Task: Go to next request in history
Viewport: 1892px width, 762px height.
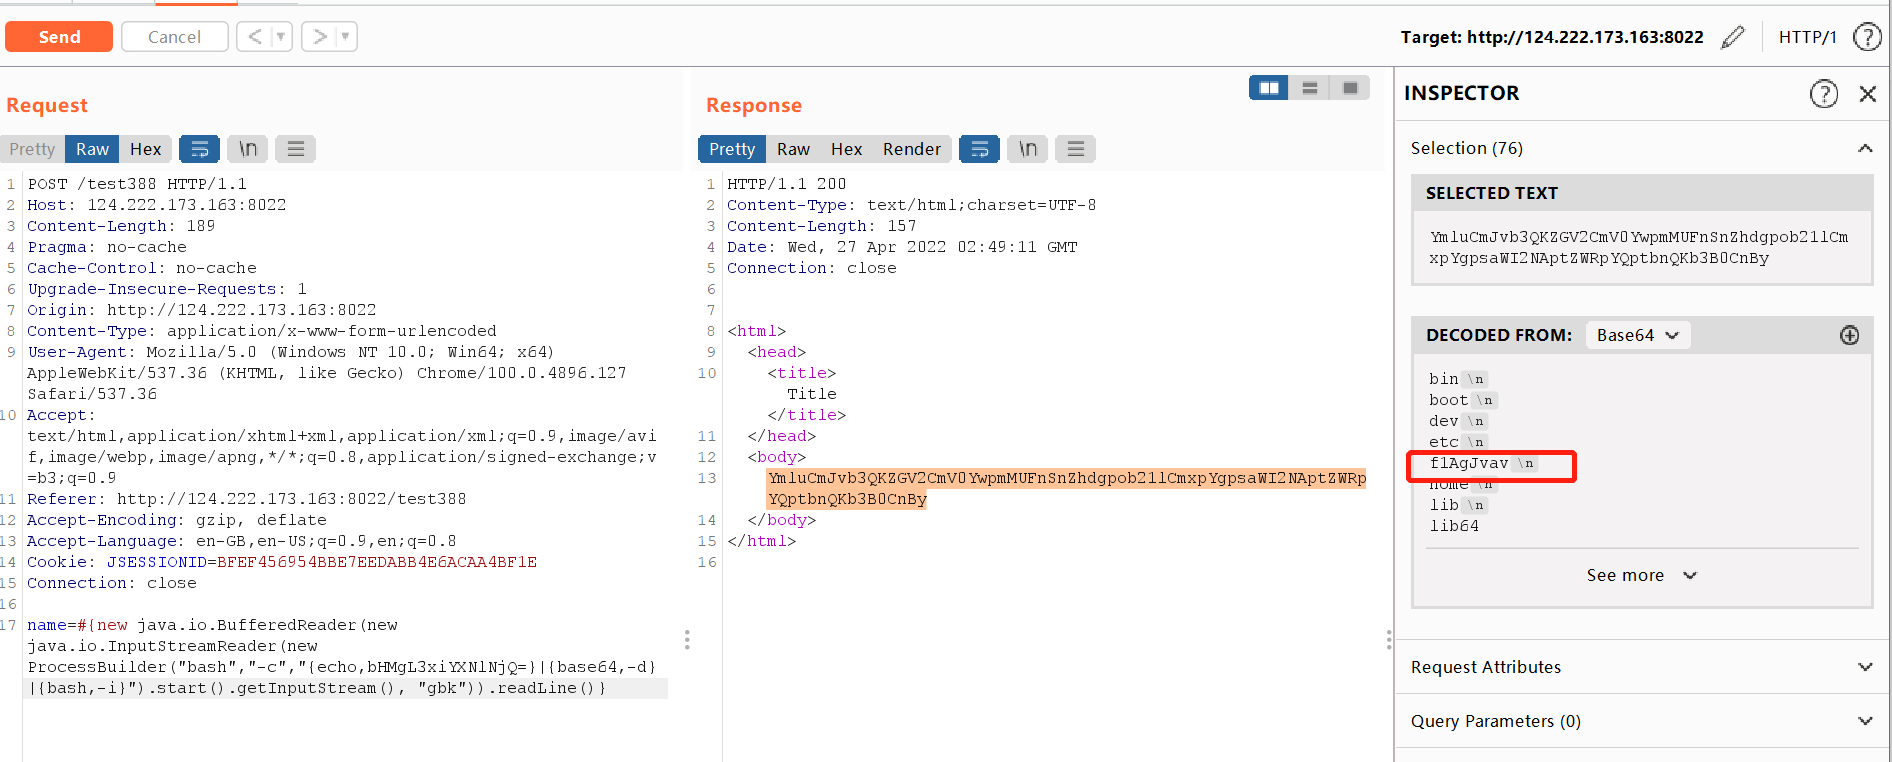Action: pyautogui.click(x=320, y=37)
